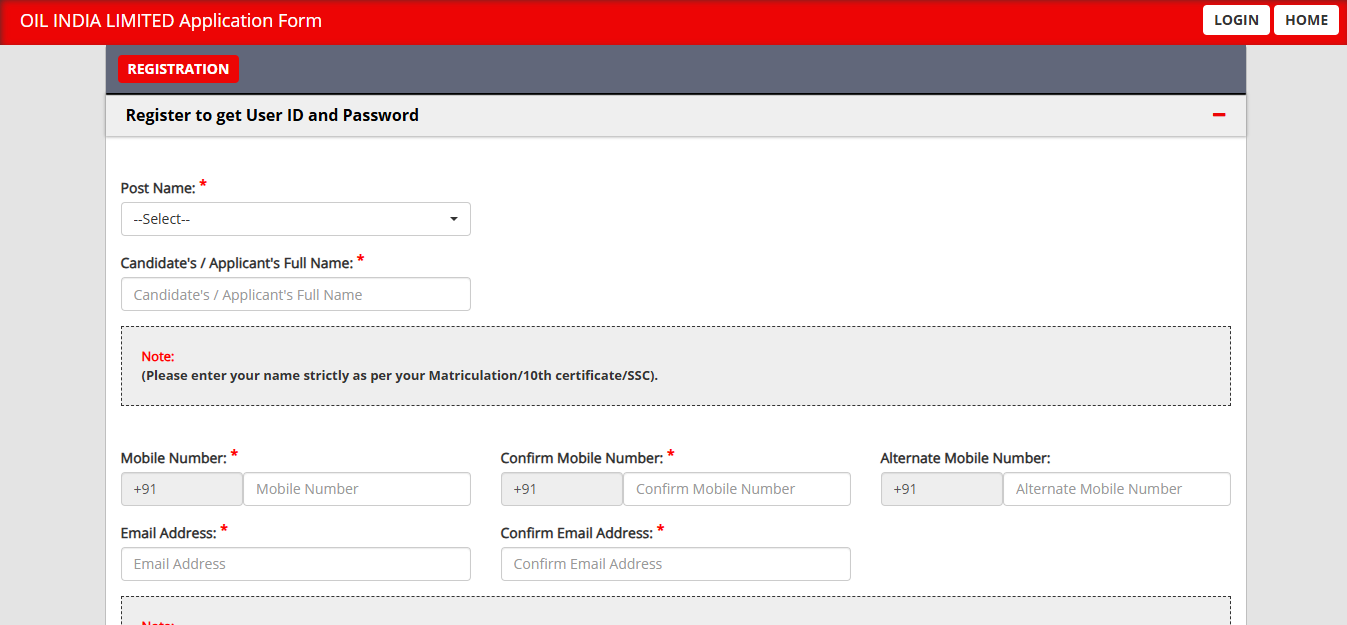Select the REGISTRATION tab
This screenshot has height=625, width=1347.
click(178, 69)
